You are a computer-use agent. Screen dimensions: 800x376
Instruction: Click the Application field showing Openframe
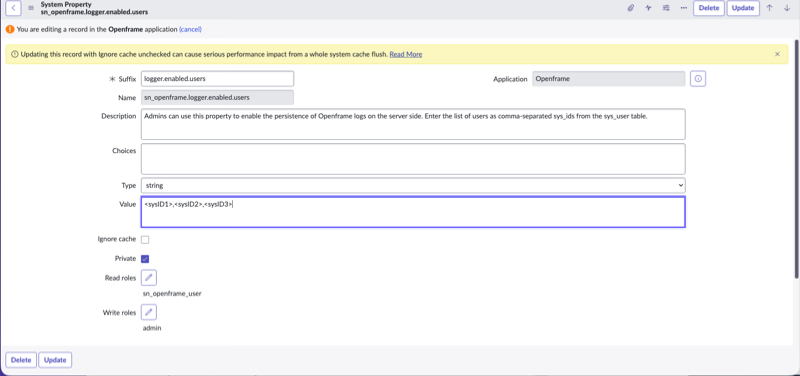tap(609, 79)
